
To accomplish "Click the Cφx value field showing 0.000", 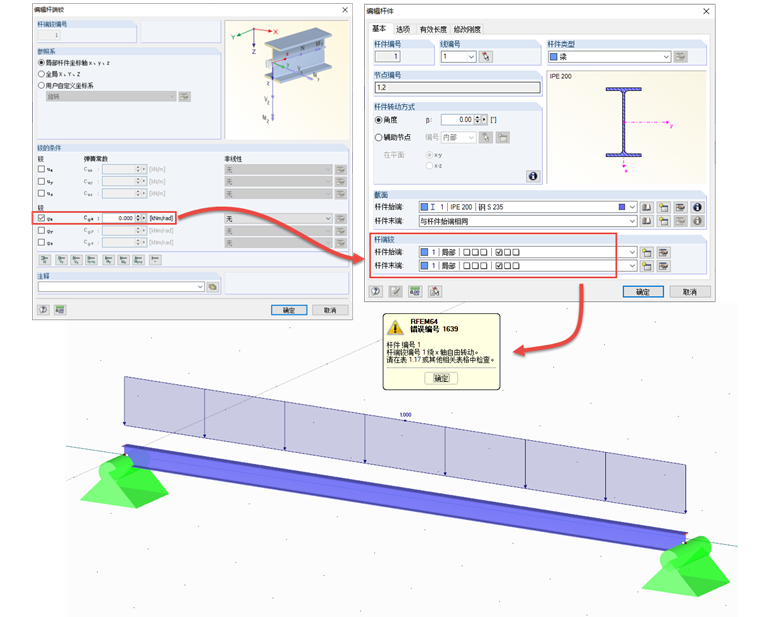I will tap(119, 218).
